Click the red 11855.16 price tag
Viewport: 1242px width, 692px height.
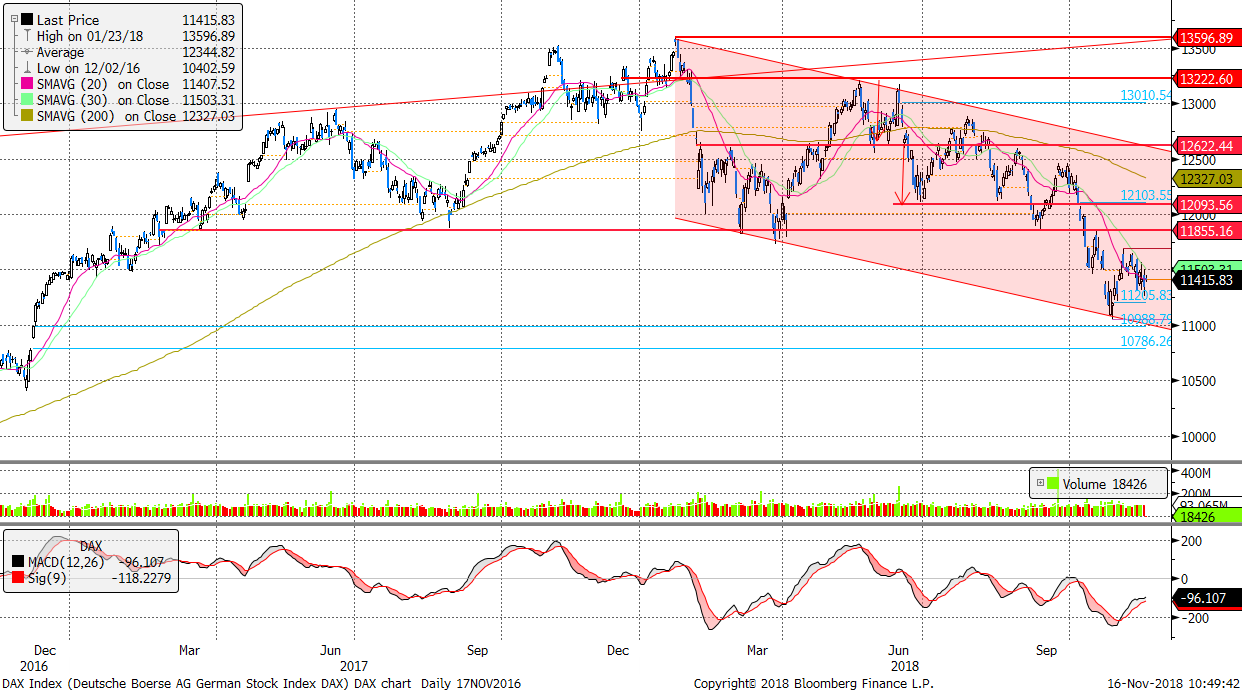pos(1207,231)
